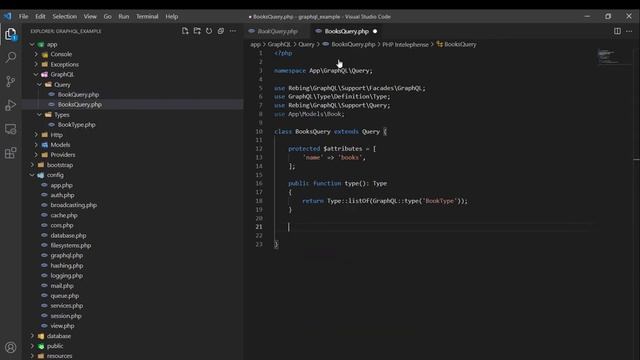Screen dimensions: 640x360
Task: Open cache.php in config folder
Action: coord(64,215)
